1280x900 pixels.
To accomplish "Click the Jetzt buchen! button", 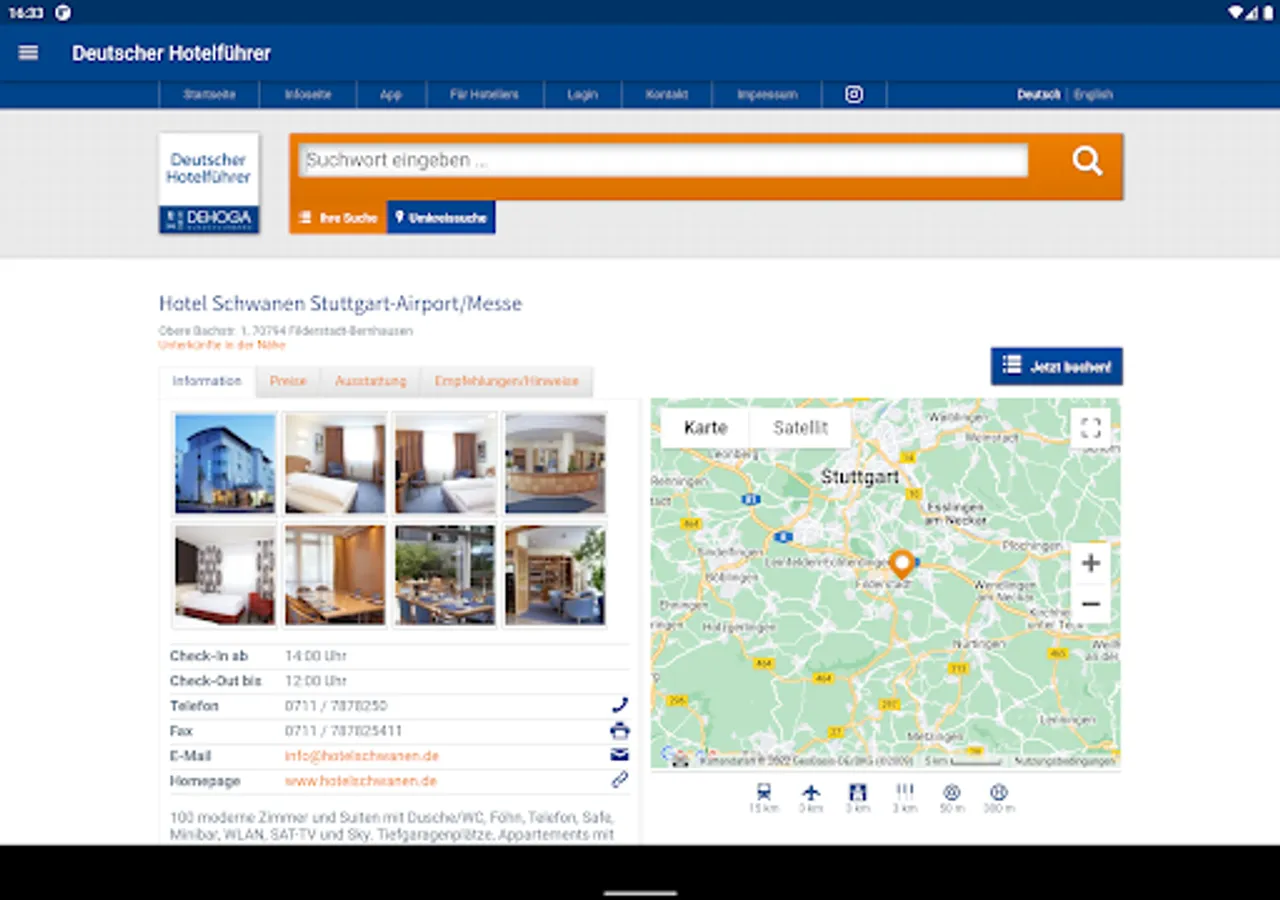I will [x=1057, y=366].
